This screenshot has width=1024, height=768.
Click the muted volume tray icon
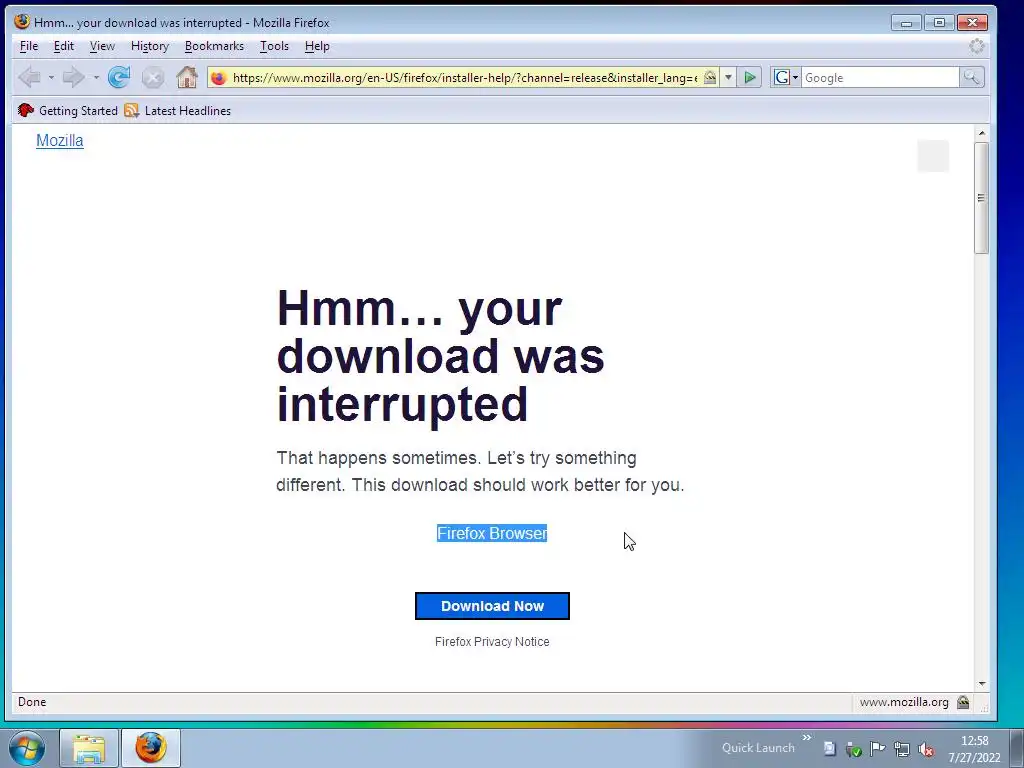point(925,749)
